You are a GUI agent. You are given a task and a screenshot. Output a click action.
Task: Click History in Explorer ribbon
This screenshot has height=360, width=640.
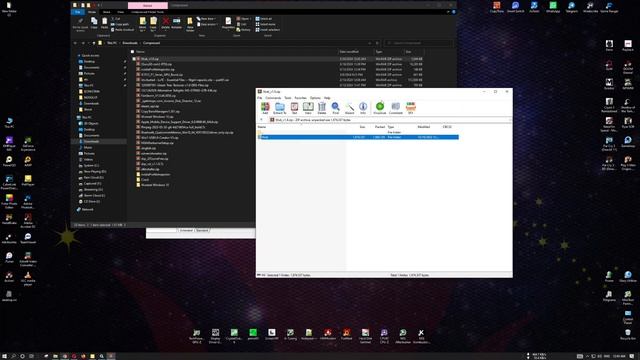244,30
